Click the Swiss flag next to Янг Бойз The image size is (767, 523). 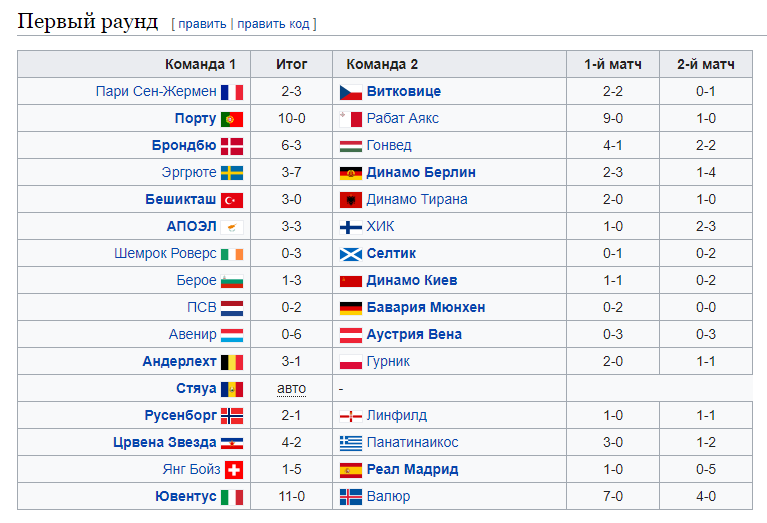[x=234, y=470]
